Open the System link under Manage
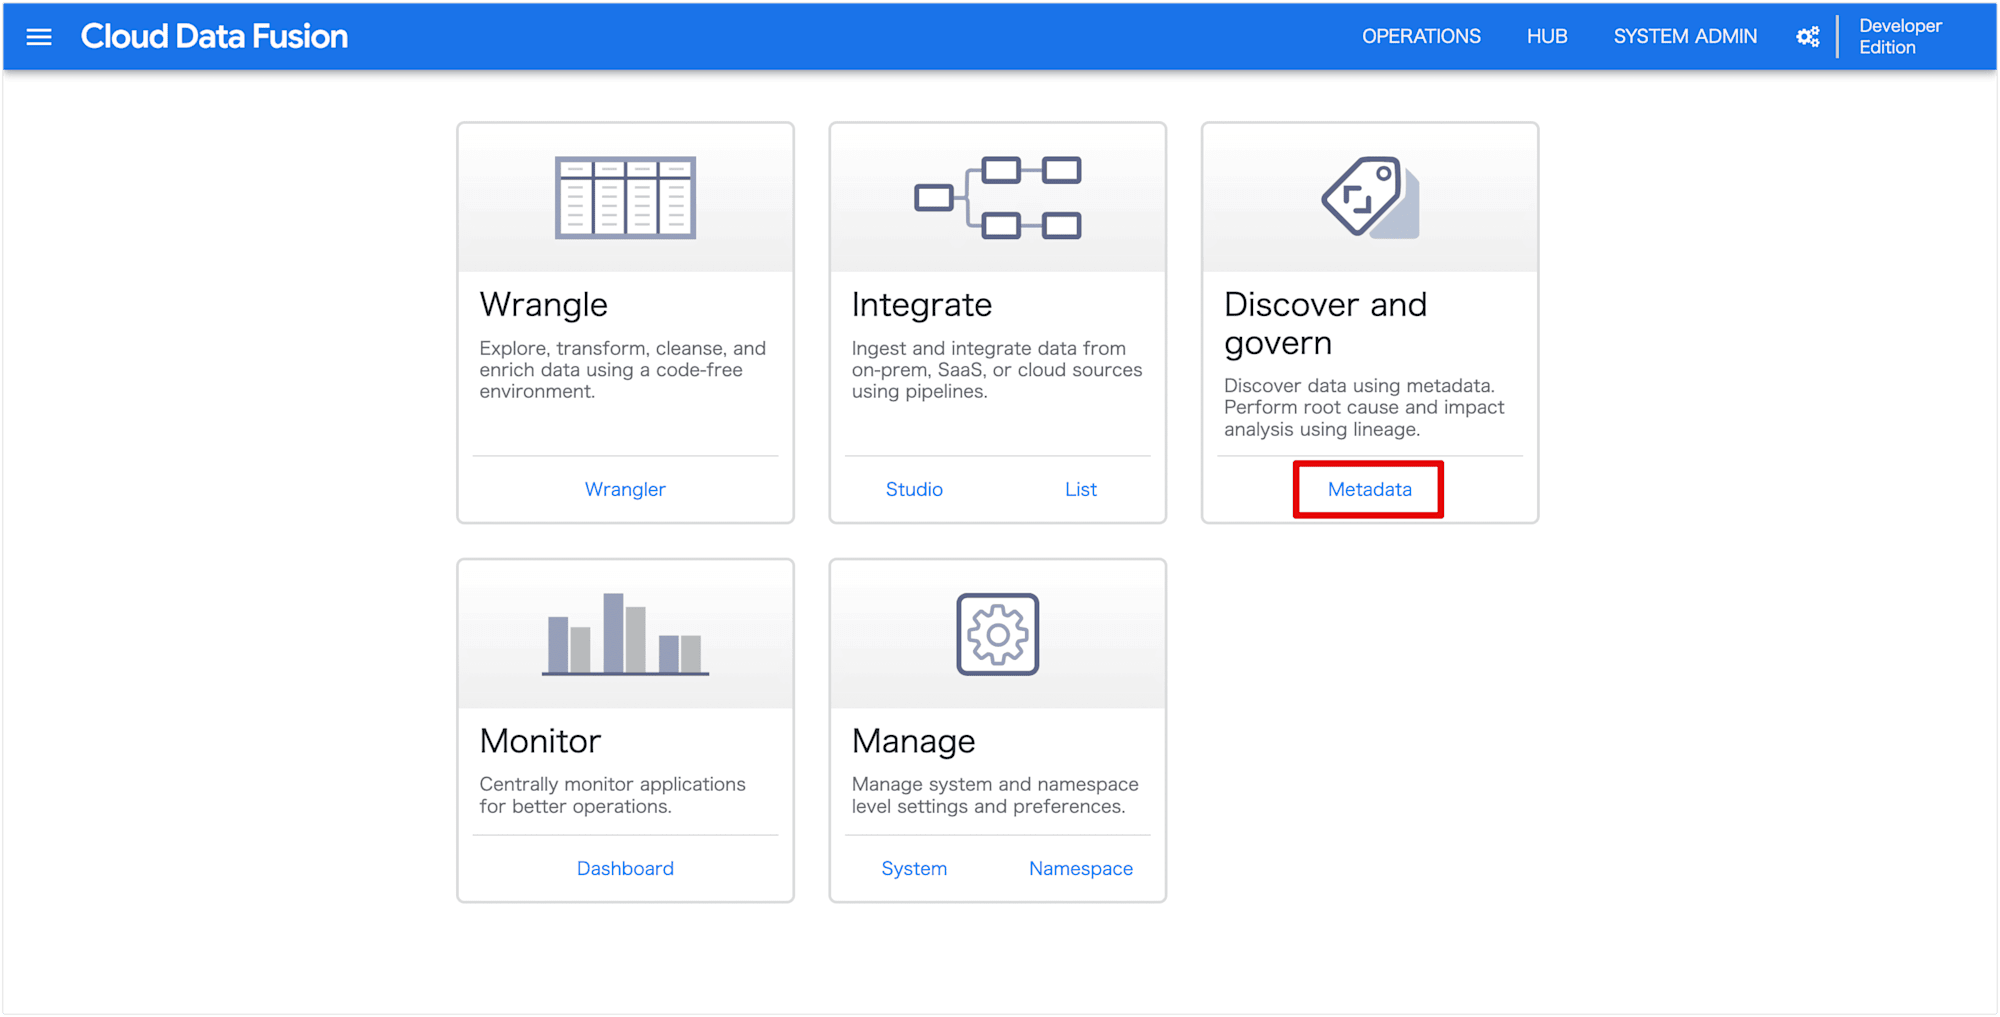2000x1017 pixels. (x=914, y=868)
